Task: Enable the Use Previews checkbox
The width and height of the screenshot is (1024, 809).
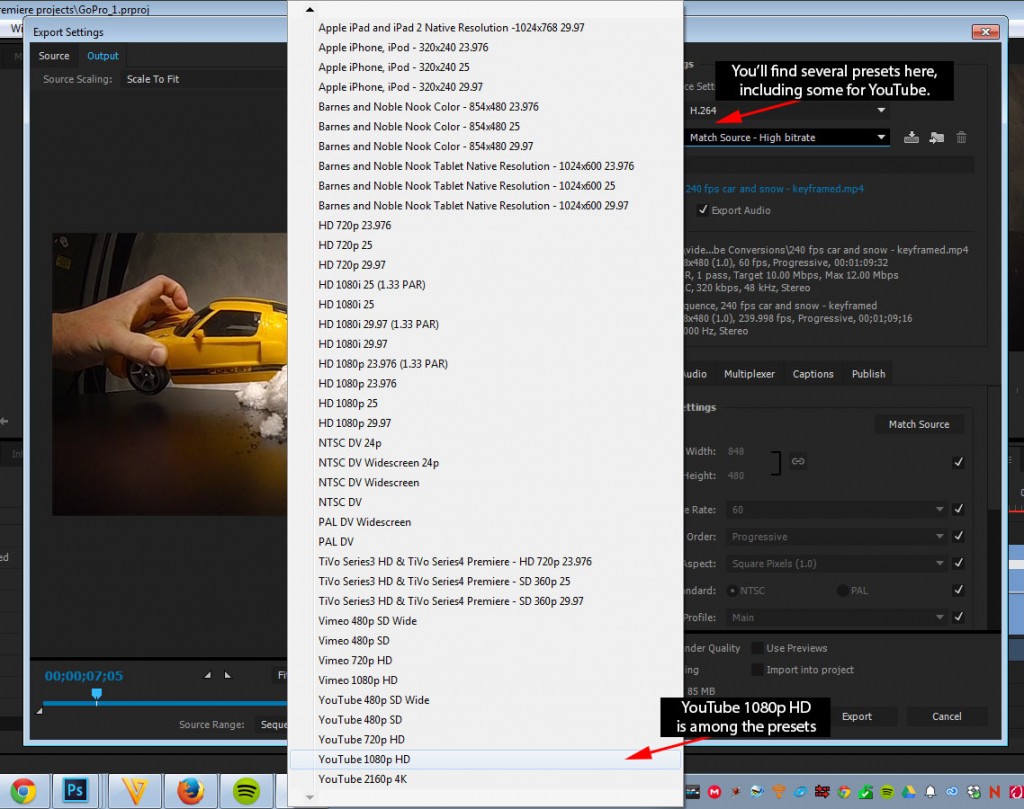Action: (758, 648)
